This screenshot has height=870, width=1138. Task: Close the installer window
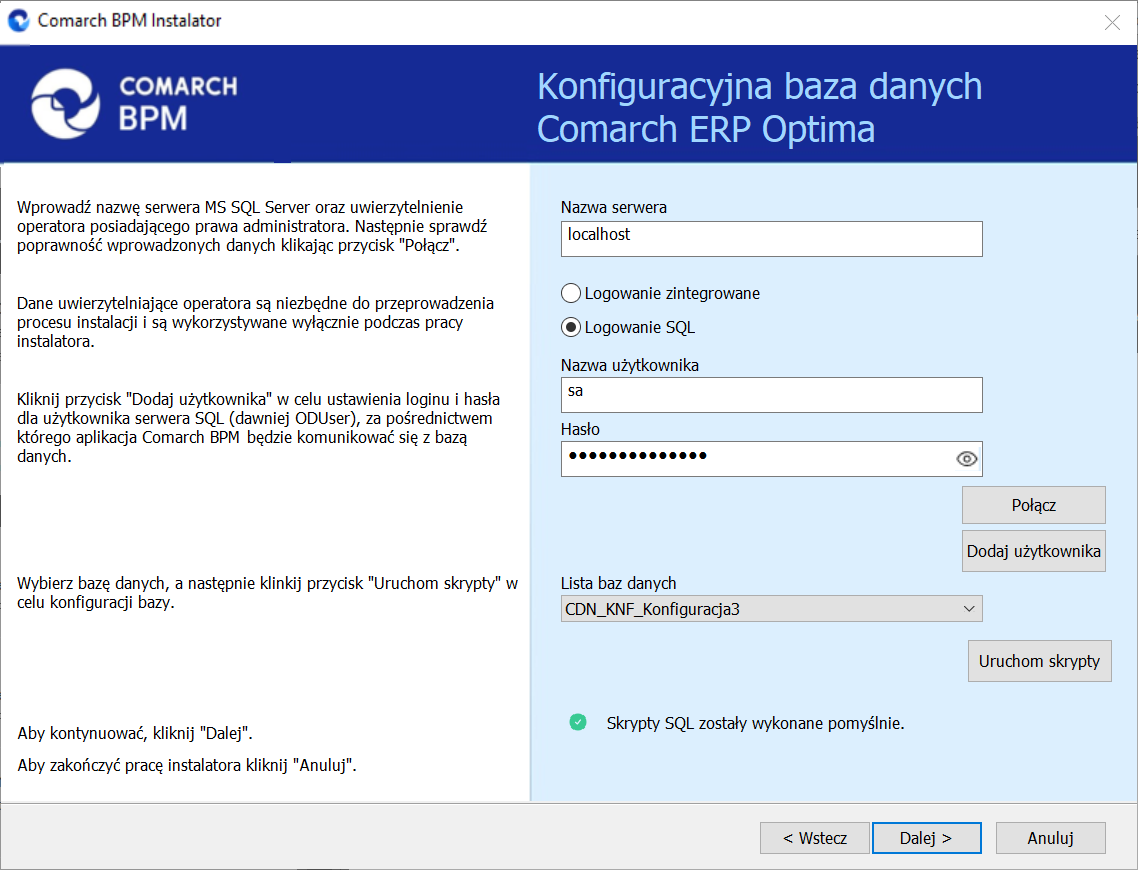1112,22
